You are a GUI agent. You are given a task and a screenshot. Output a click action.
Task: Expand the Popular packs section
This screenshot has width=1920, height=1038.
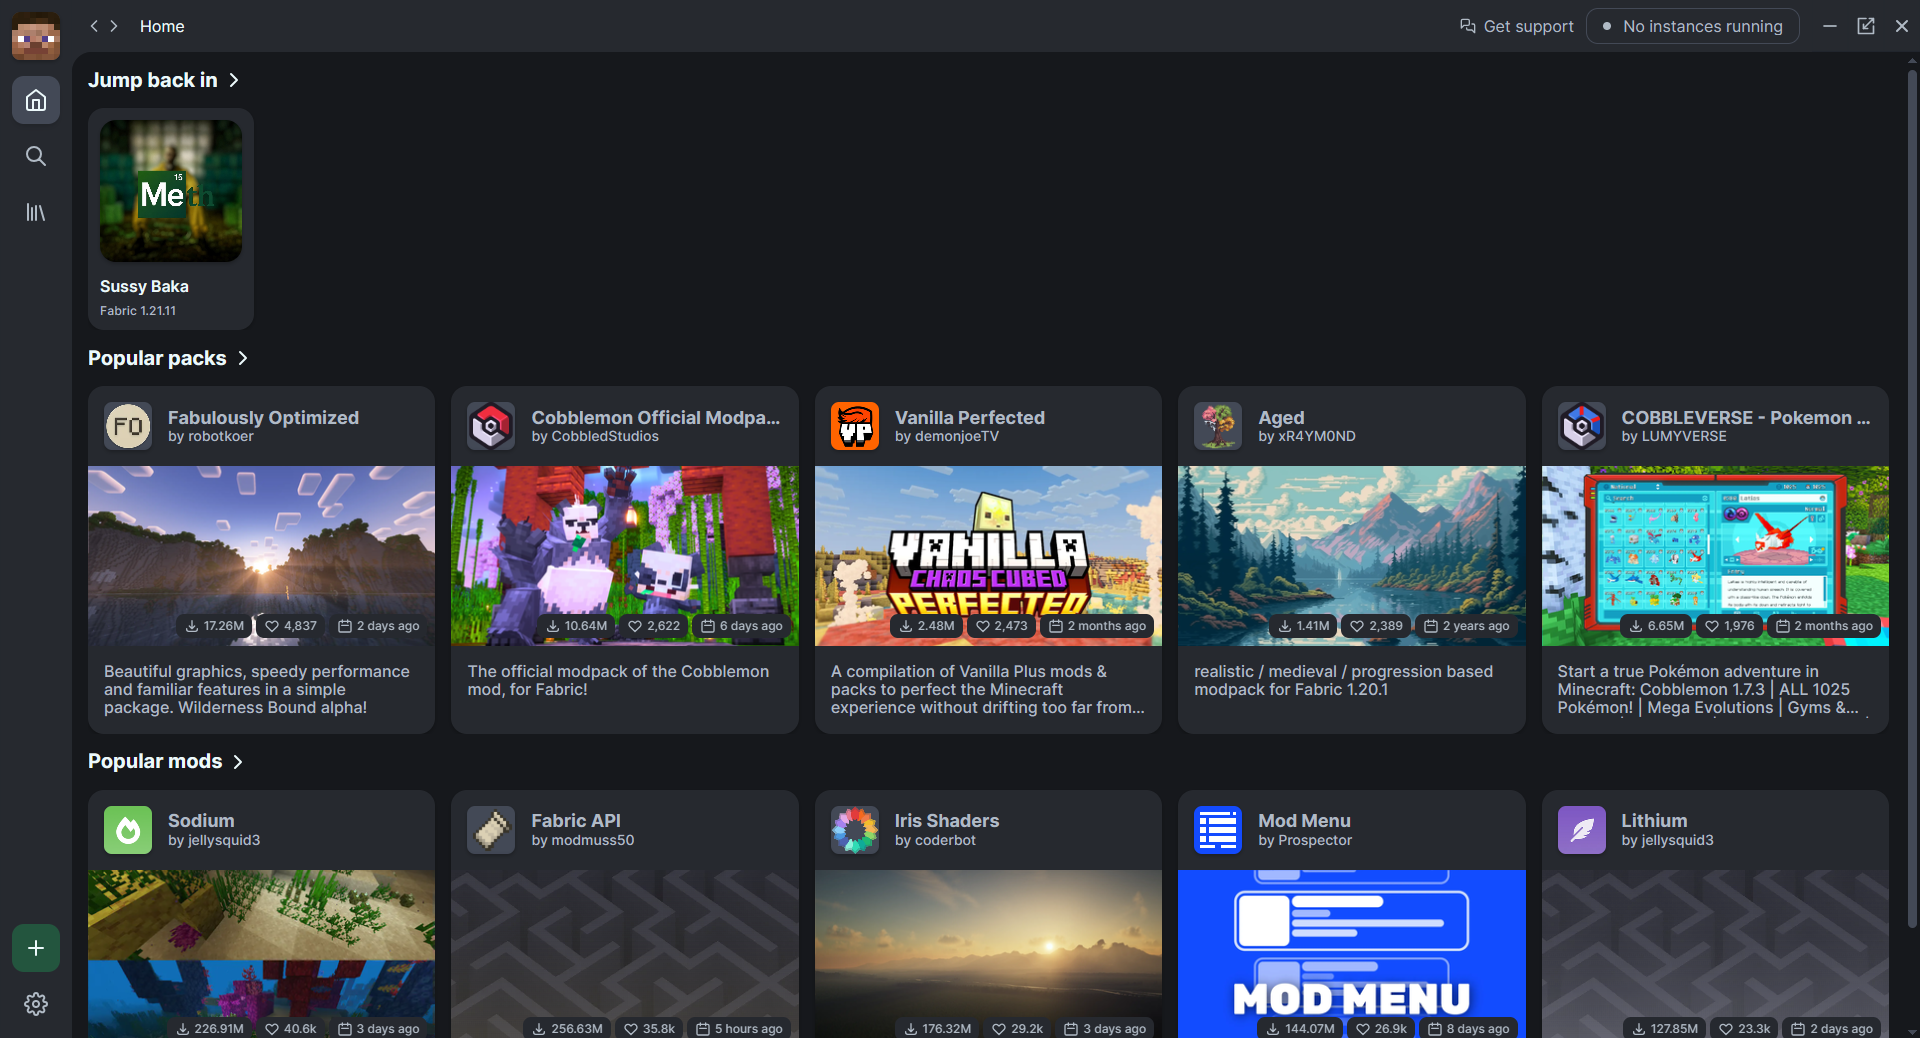point(168,358)
